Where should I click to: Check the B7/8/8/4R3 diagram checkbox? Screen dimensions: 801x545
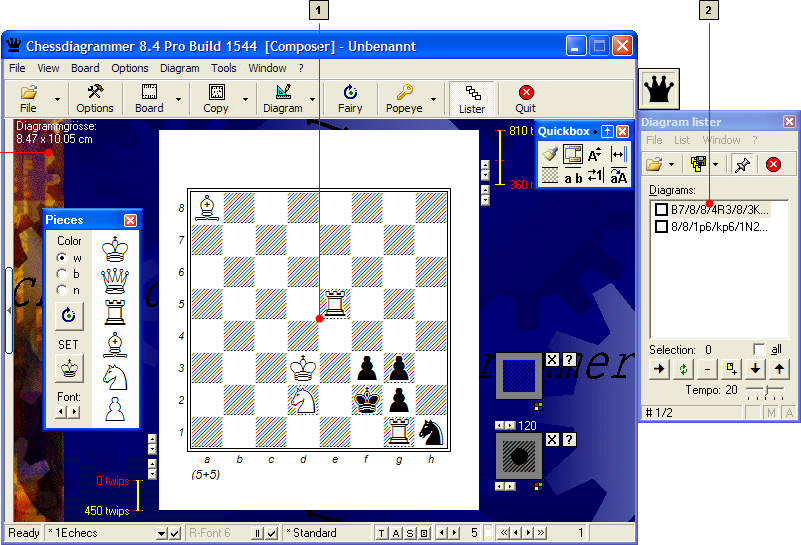[662, 210]
